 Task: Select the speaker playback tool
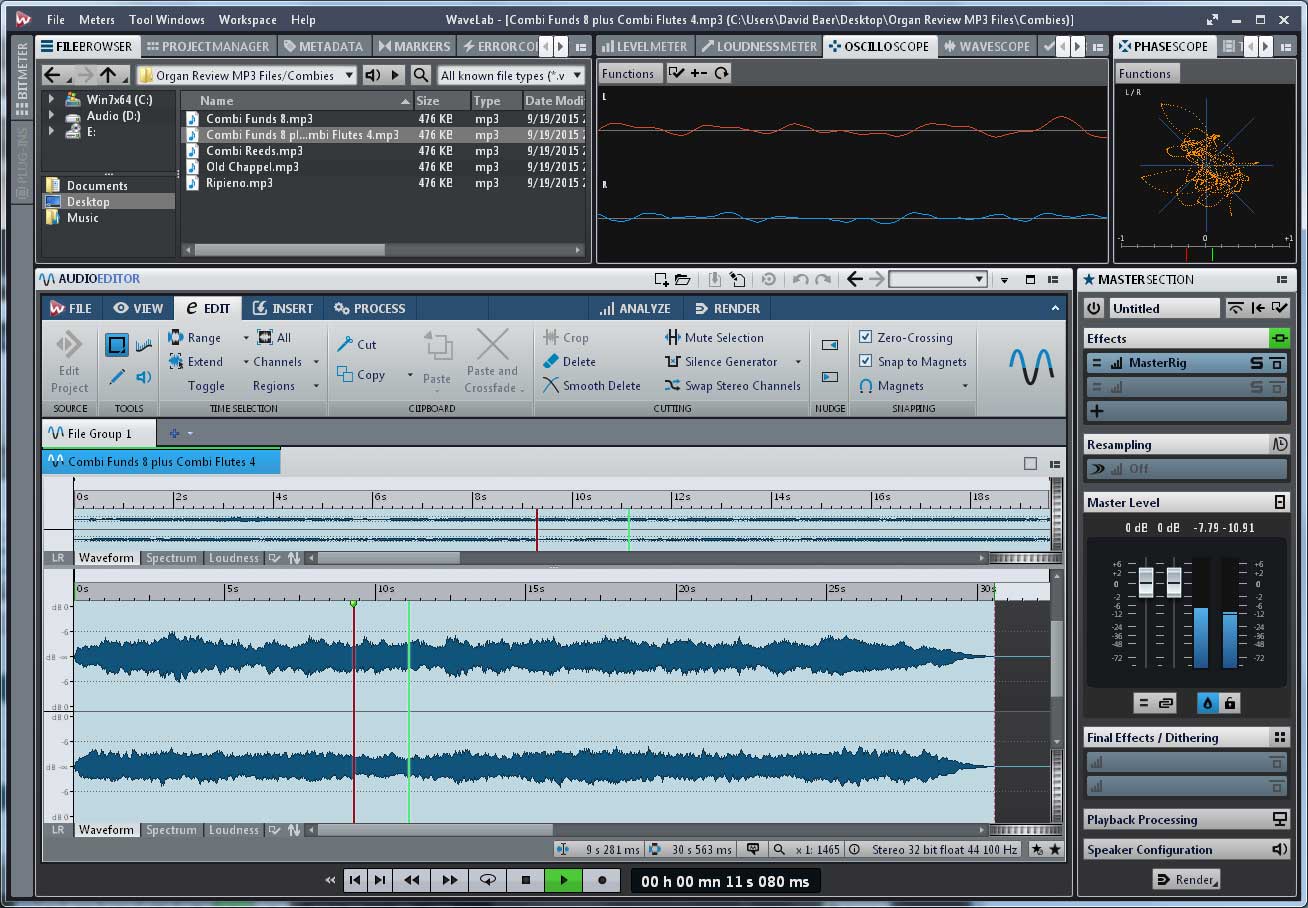pyautogui.click(x=143, y=377)
